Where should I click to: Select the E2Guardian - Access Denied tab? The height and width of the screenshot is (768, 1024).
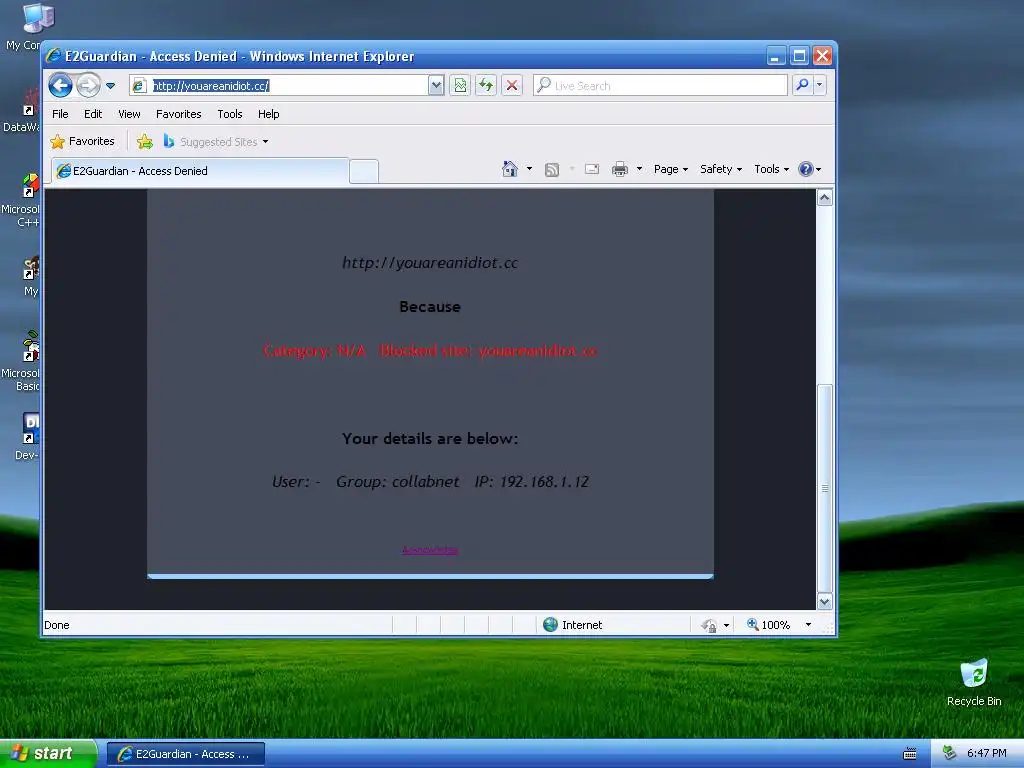point(200,171)
